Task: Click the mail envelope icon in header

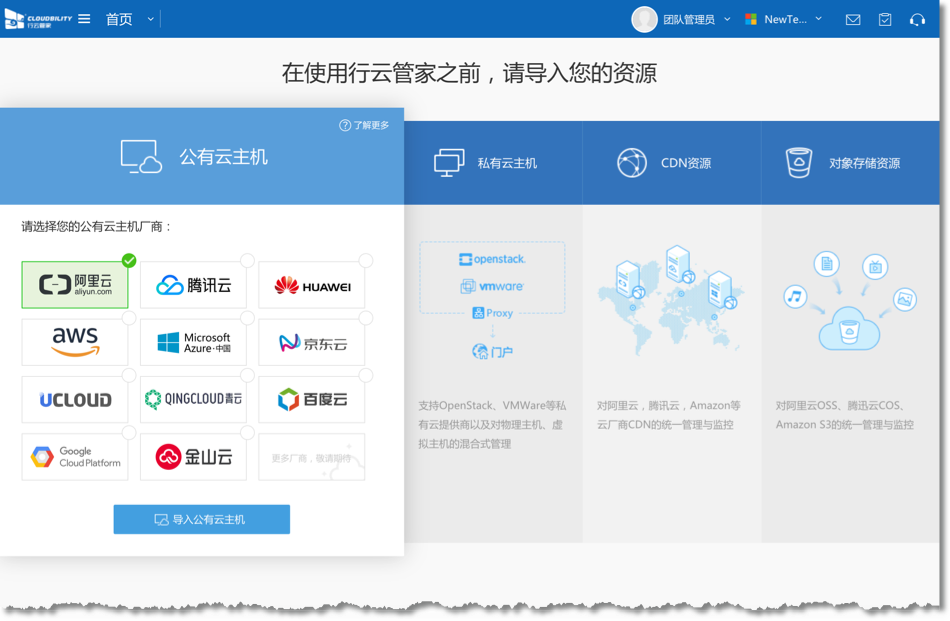Action: coord(852,19)
